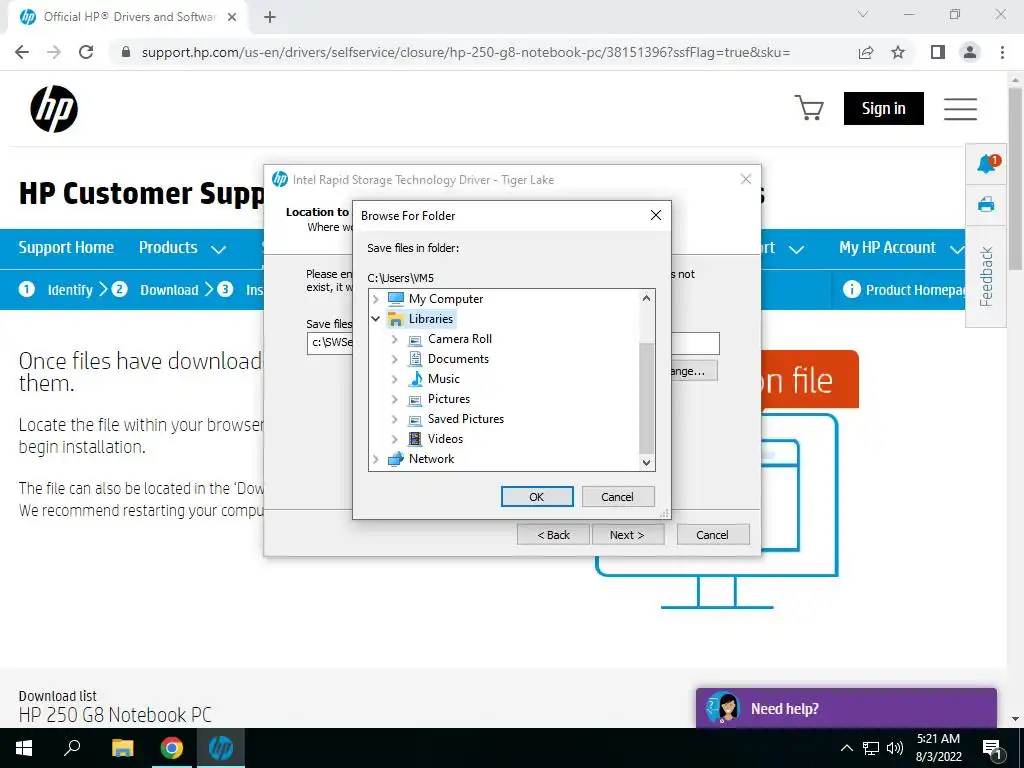Open taskbar search magnifier
1024x768 pixels.
tap(72, 748)
